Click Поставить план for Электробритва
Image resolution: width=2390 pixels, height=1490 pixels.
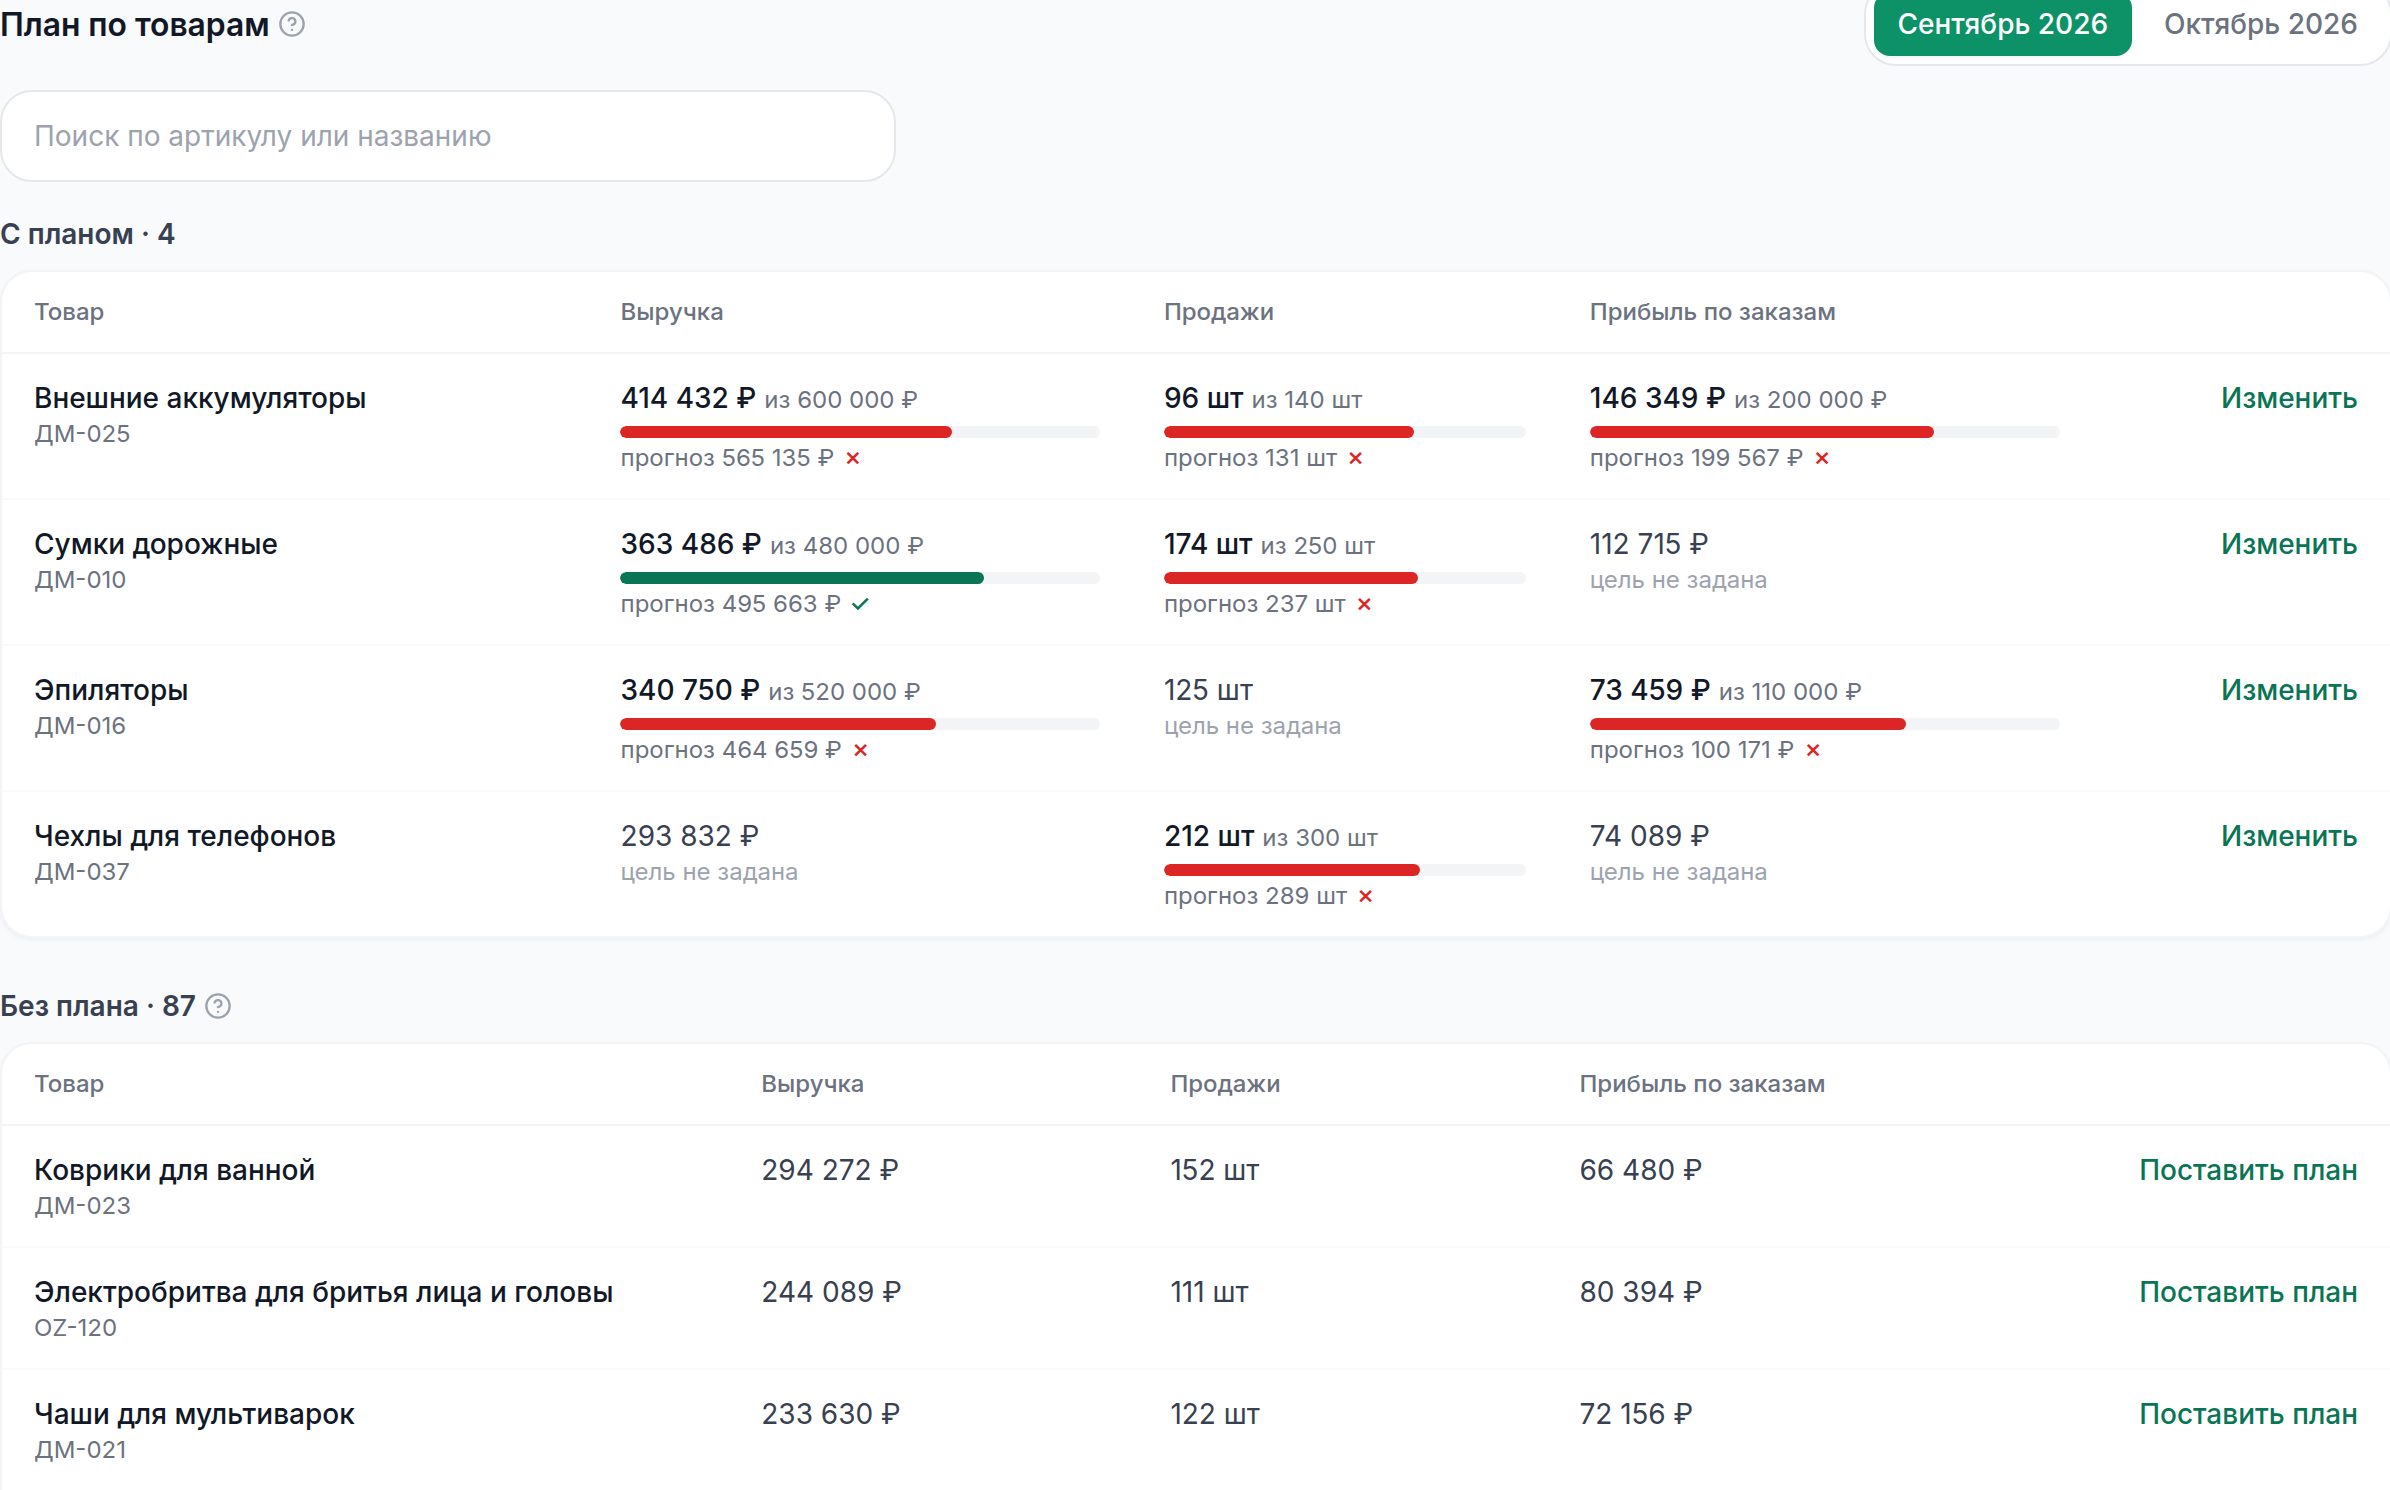pos(2248,1292)
